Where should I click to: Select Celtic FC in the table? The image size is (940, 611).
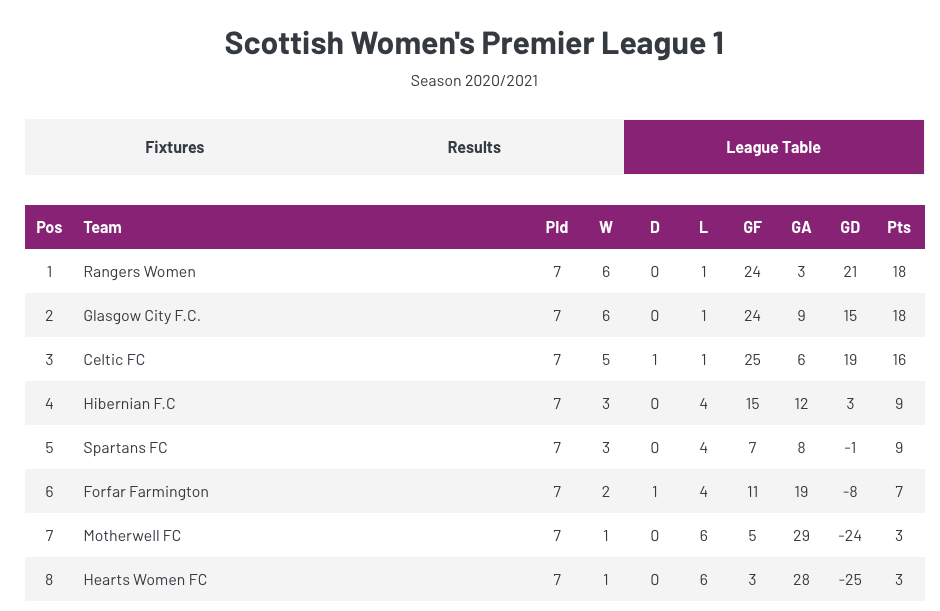(x=114, y=359)
